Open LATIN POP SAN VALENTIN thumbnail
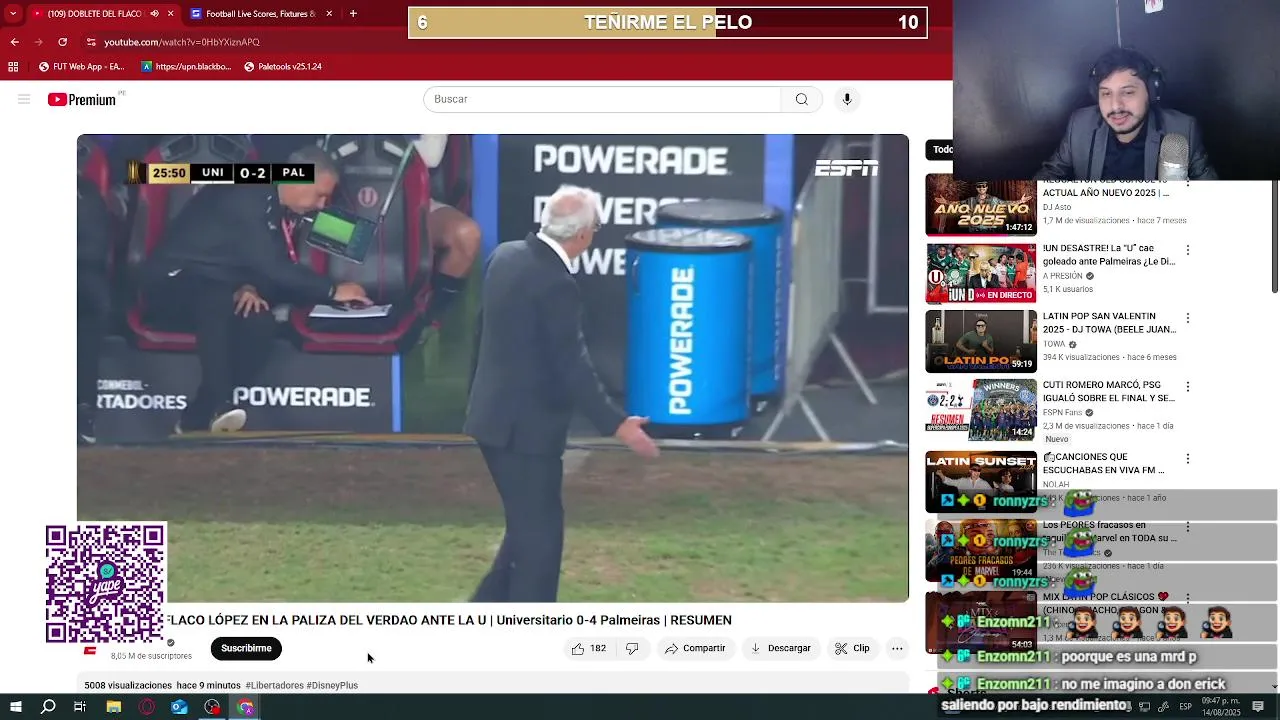This screenshot has width=1280, height=720. coord(981,341)
